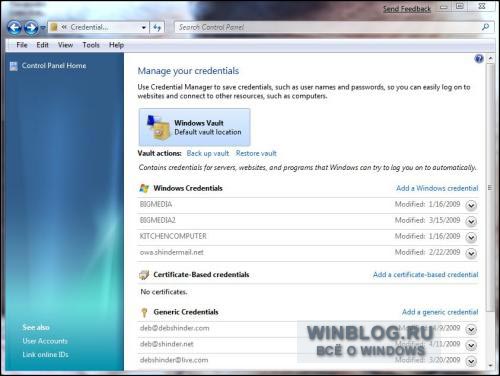Open Control Panel Home
This screenshot has height=376, width=500.
tap(54, 66)
